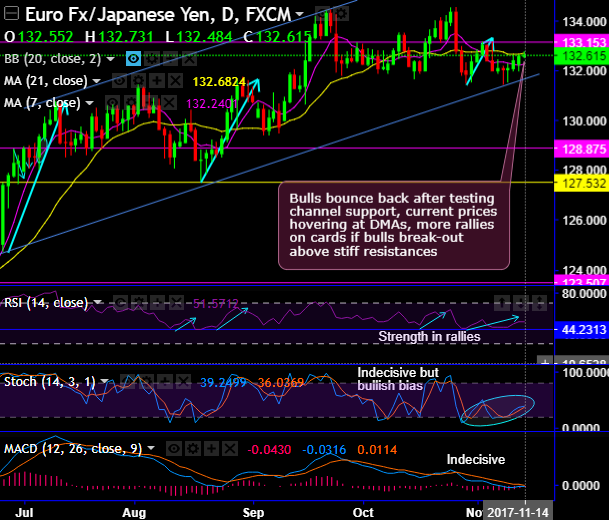This screenshot has height=520, width=609.
Task: Expand the RSI (14, close) dropdown arrow
Action: click(98, 303)
